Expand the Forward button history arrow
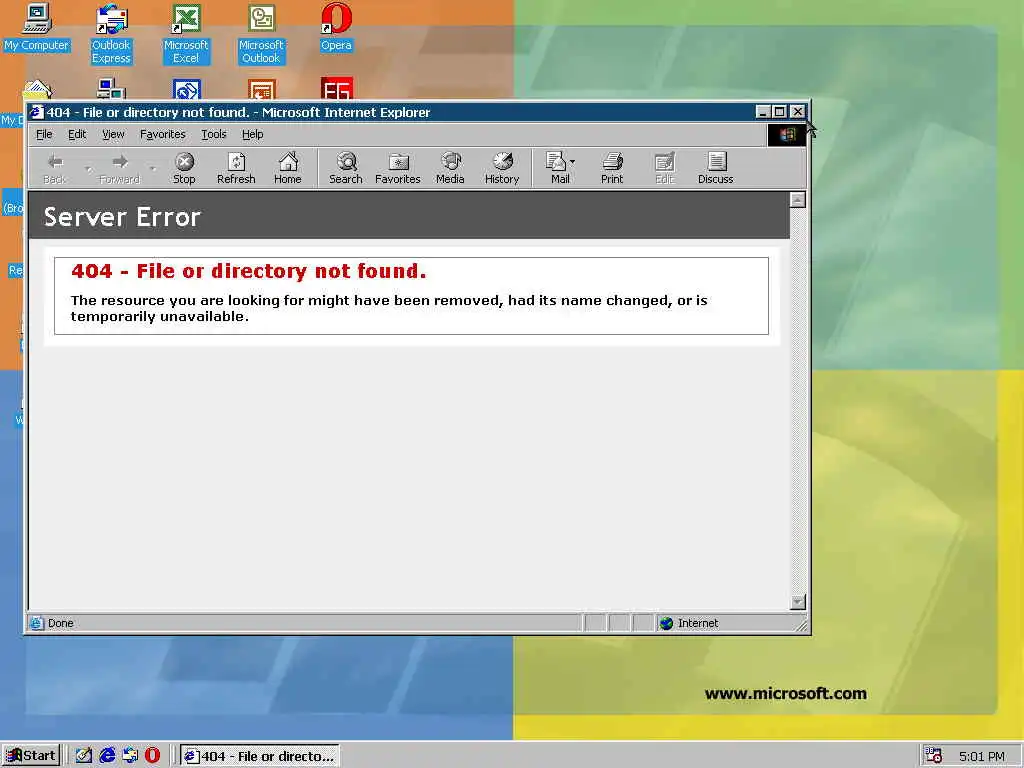The height and width of the screenshot is (768, 1024). click(153, 168)
